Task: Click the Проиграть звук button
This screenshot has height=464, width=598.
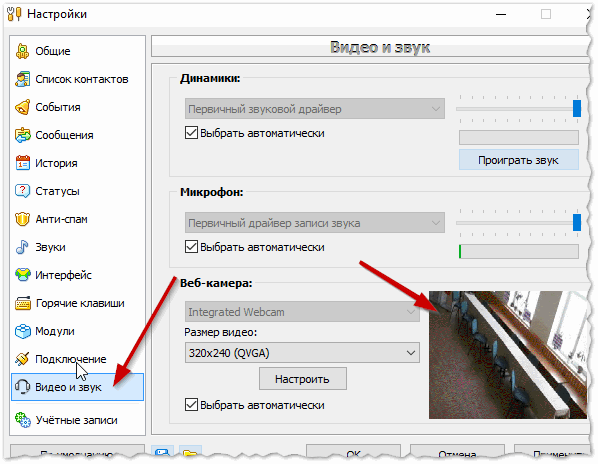Action: point(519,160)
